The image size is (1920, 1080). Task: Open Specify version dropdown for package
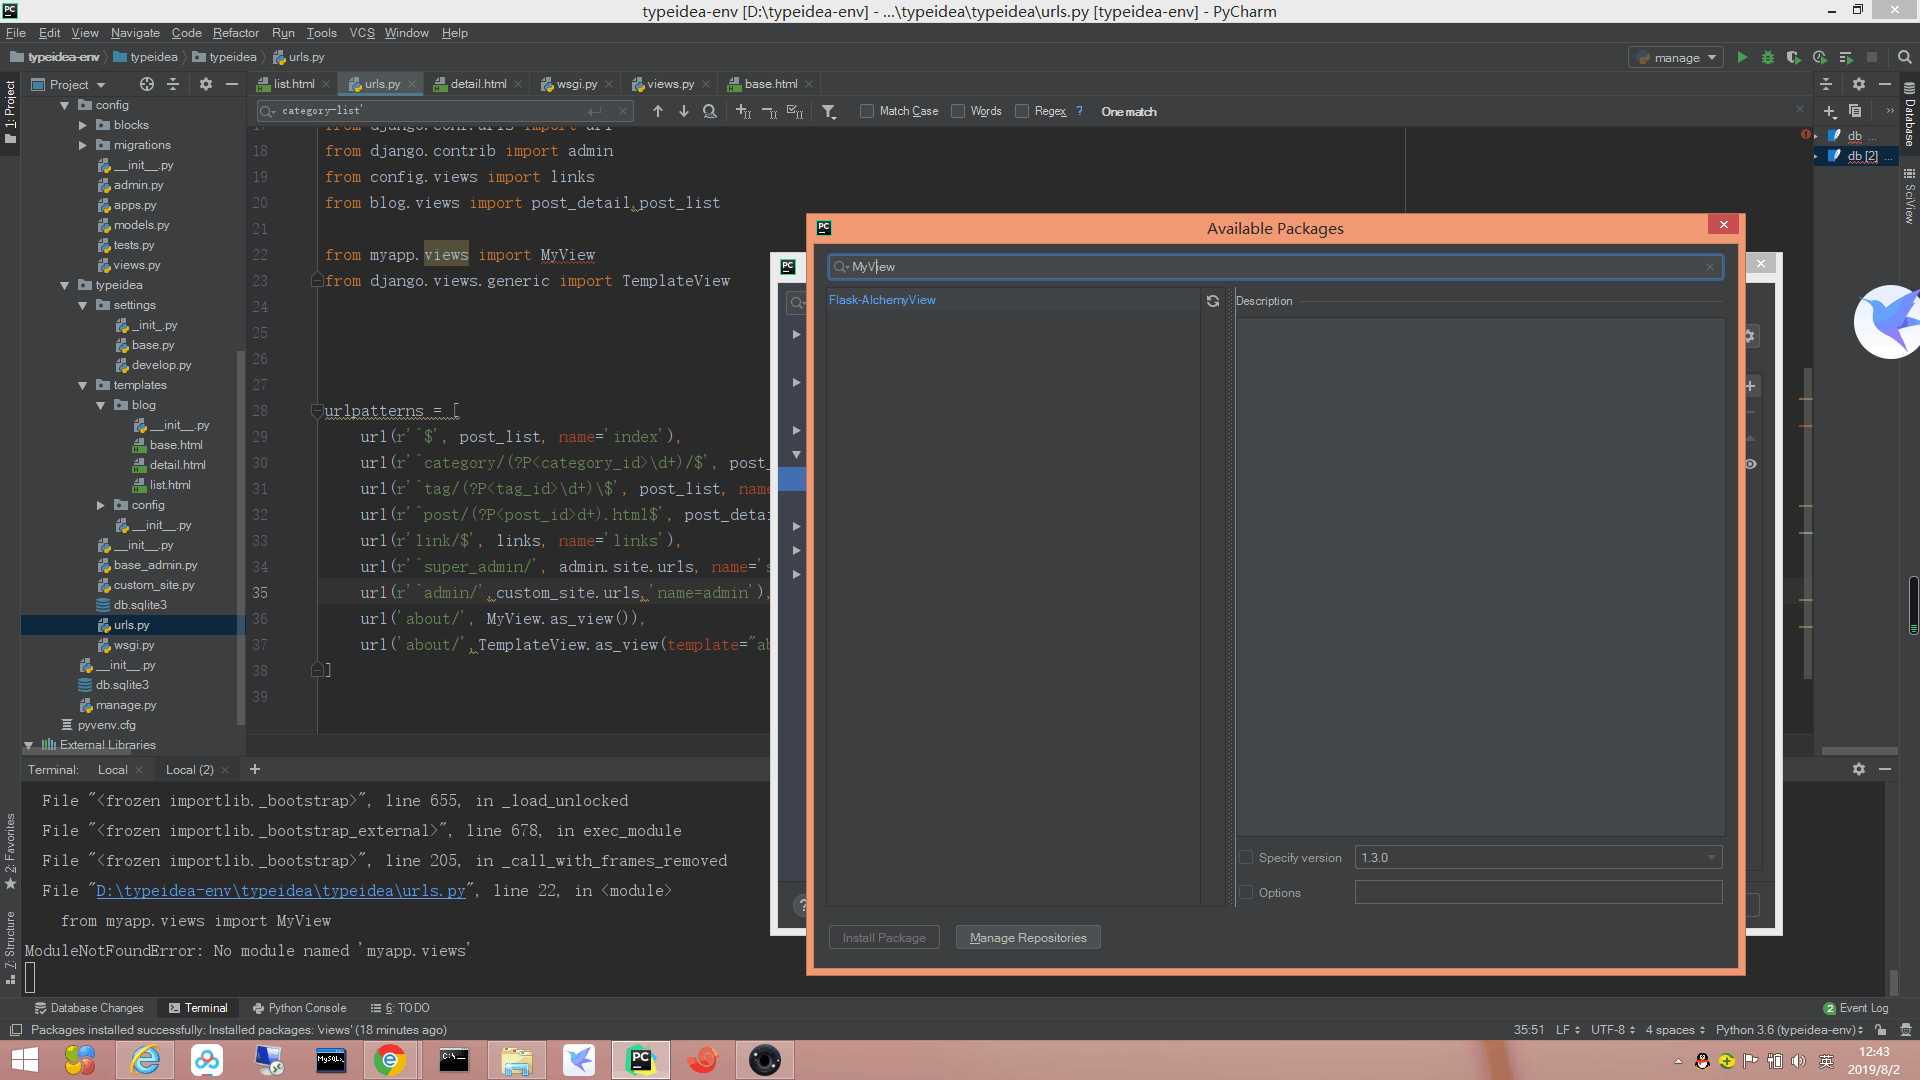click(x=1709, y=857)
